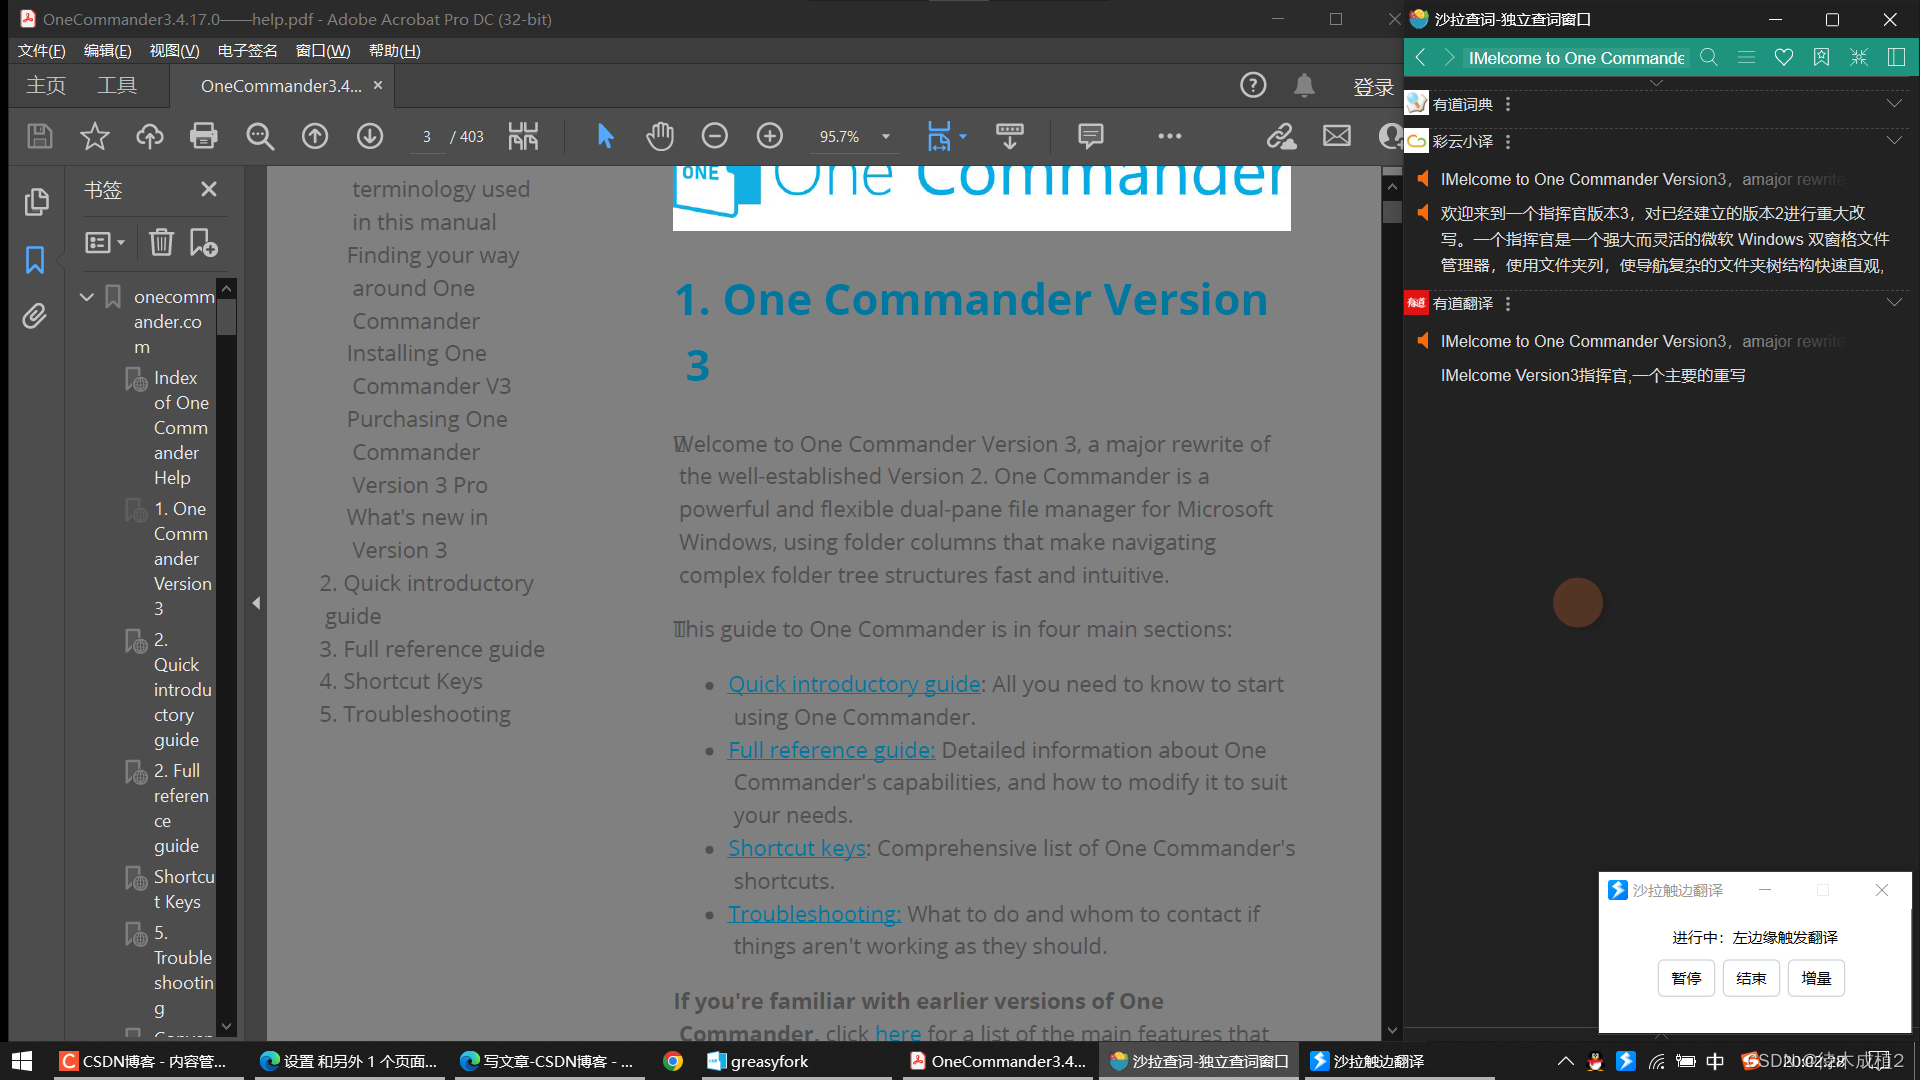
Task: Open the zoom percentage dropdown
Action: coord(885,137)
